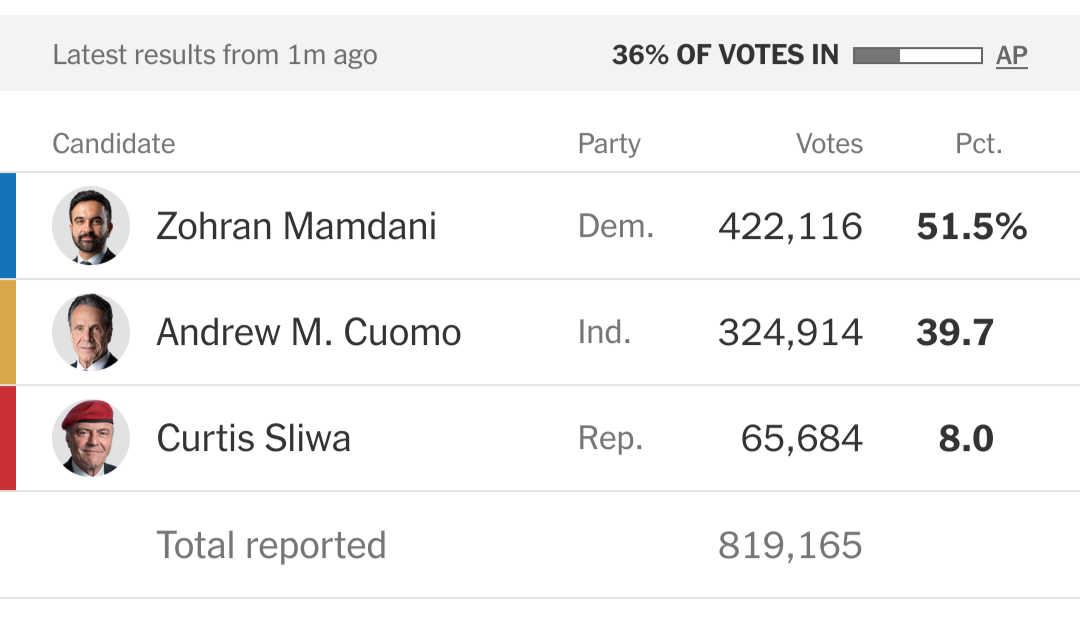Screen dimensions: 1080x621
Task: Select the photo beside Zohran Mamdani's name
Action: (x=91, y=226)
